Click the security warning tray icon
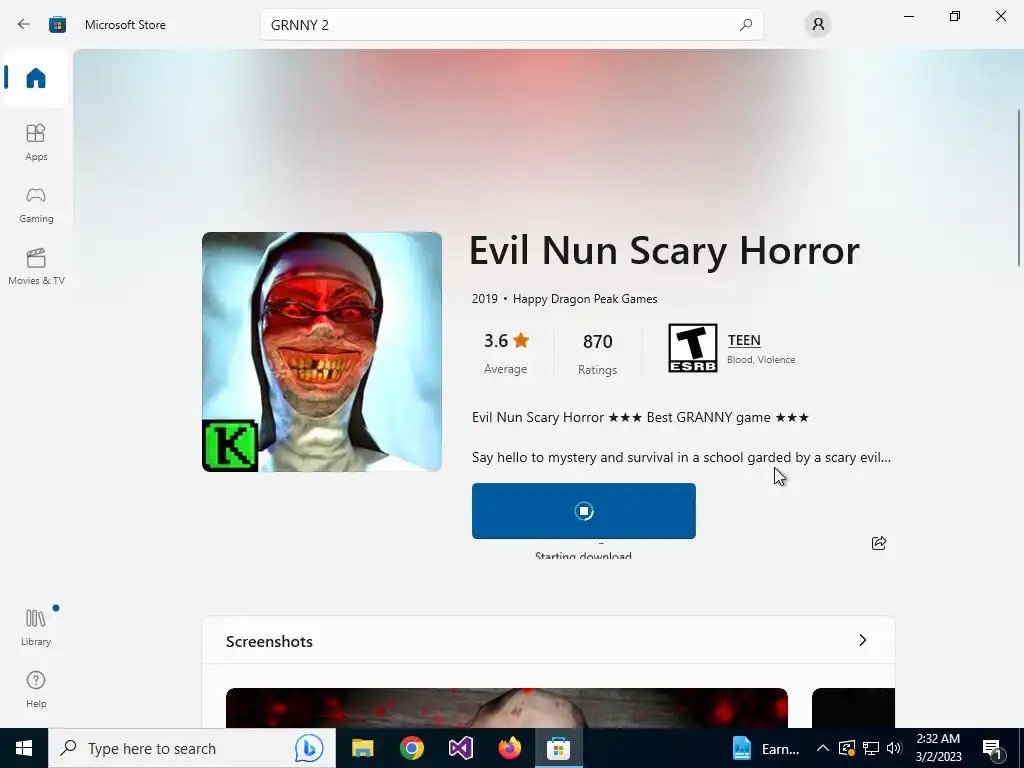 pos(846,748)
